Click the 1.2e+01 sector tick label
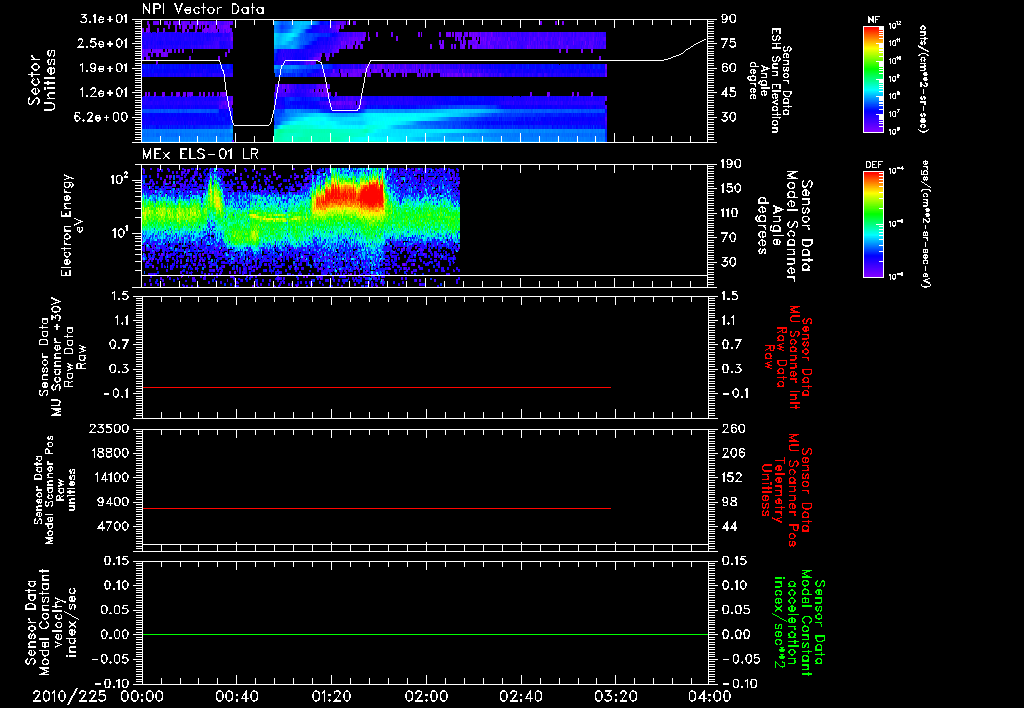The height and width of the screenshot is (708, 1024). click(103, 93)
